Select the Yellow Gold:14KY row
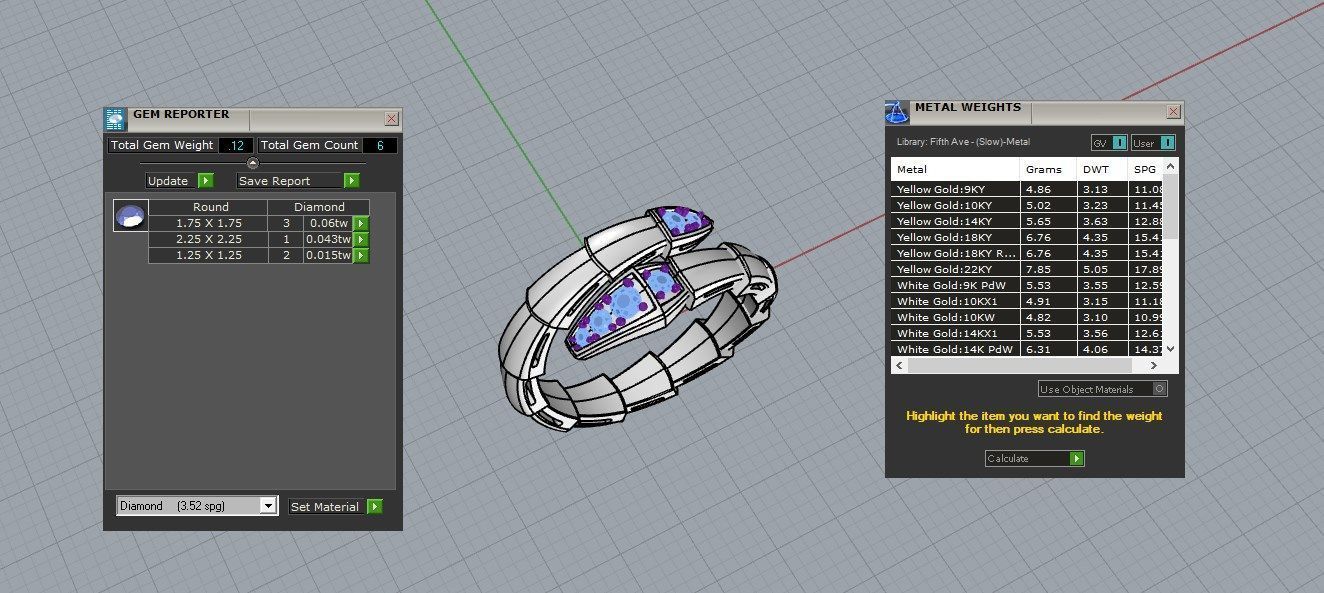 (x=1028, y=221)
